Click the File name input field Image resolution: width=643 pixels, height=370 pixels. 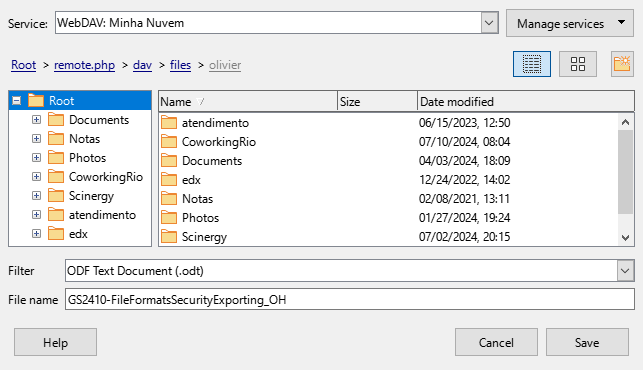coord(349,299)
